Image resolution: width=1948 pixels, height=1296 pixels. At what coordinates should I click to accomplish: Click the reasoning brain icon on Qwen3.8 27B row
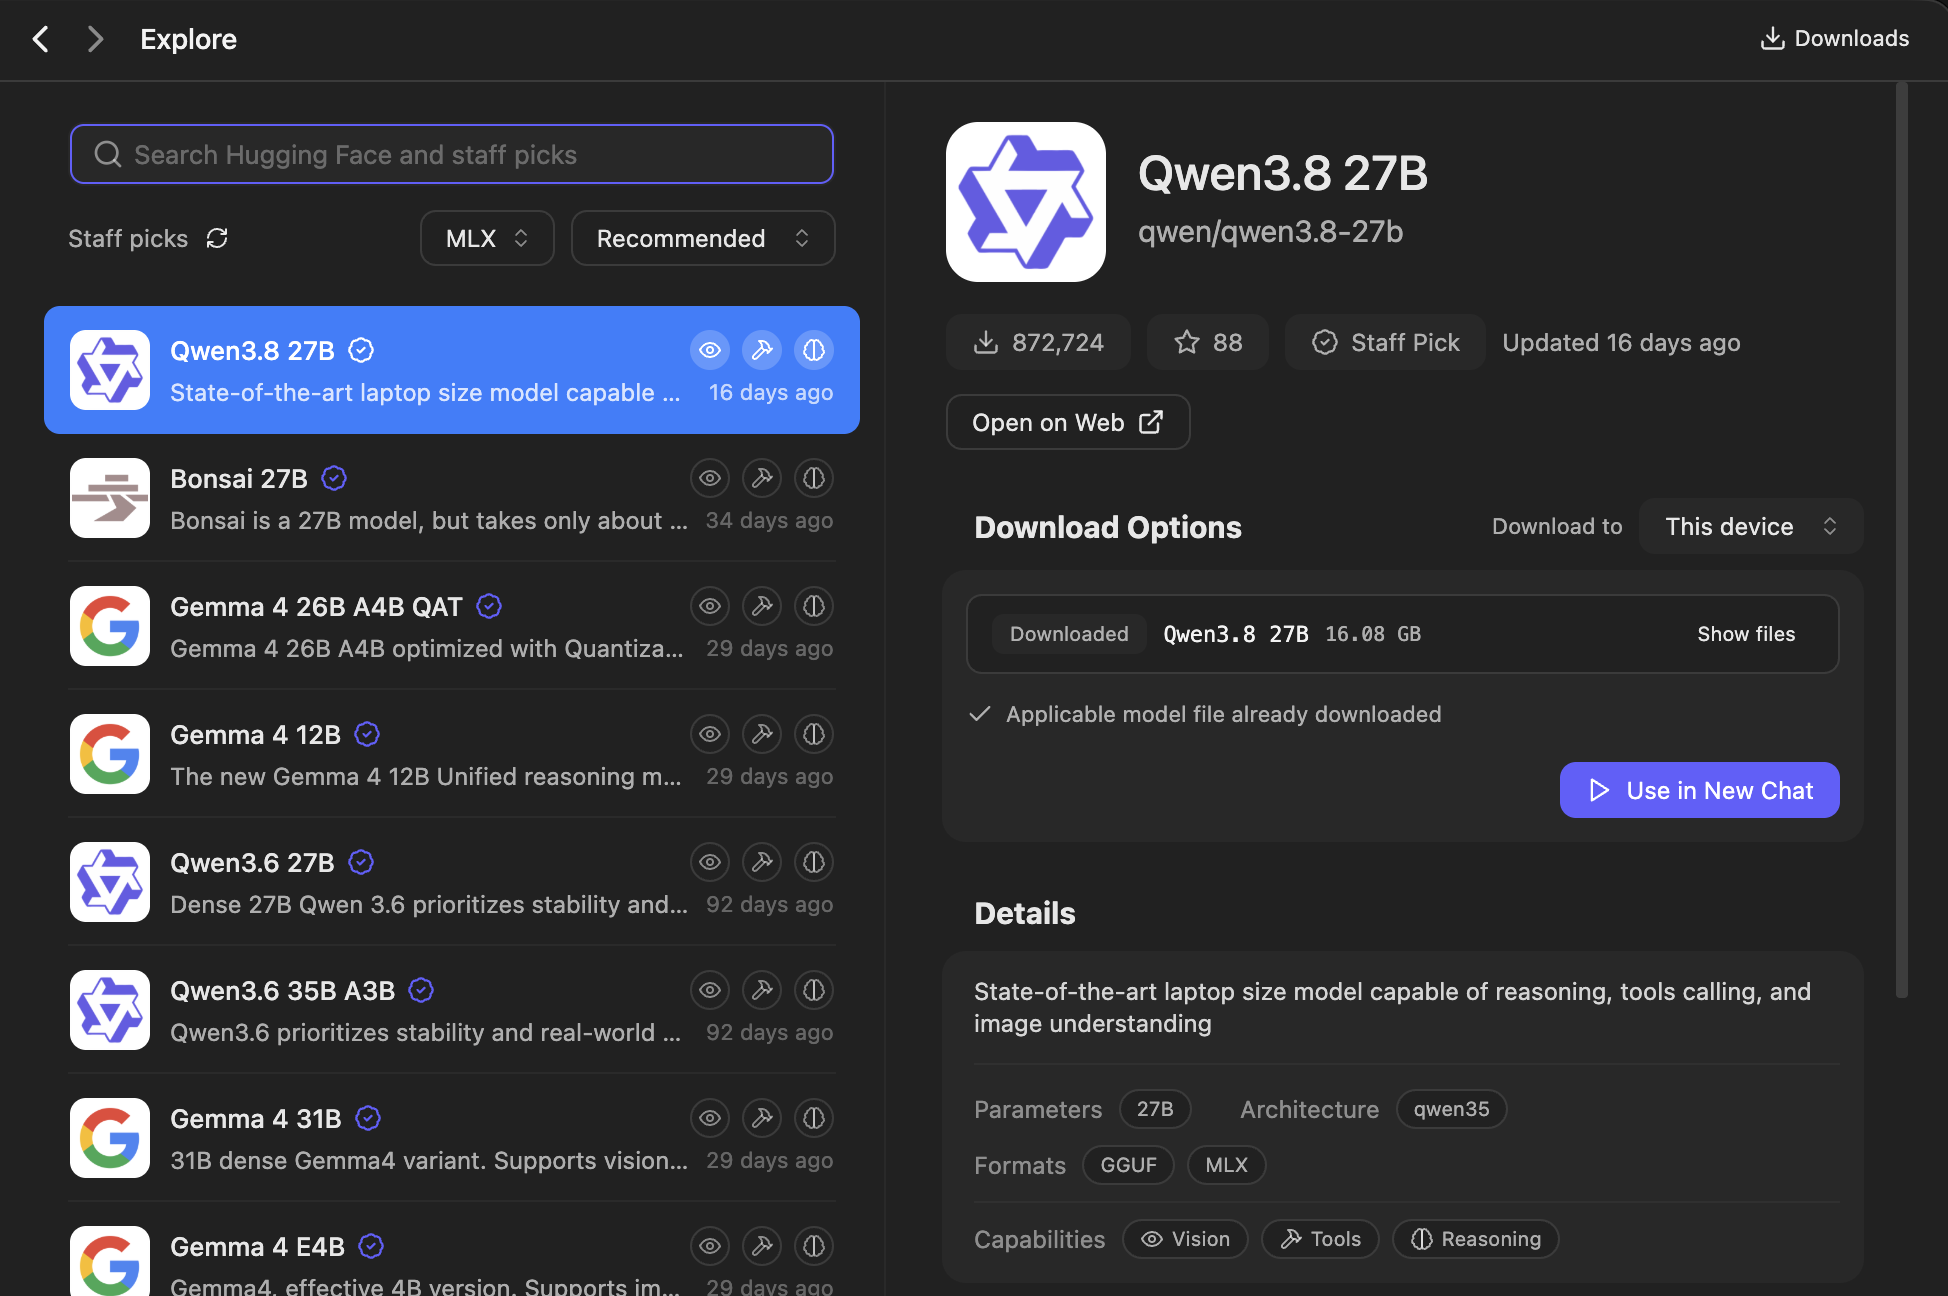814,350
